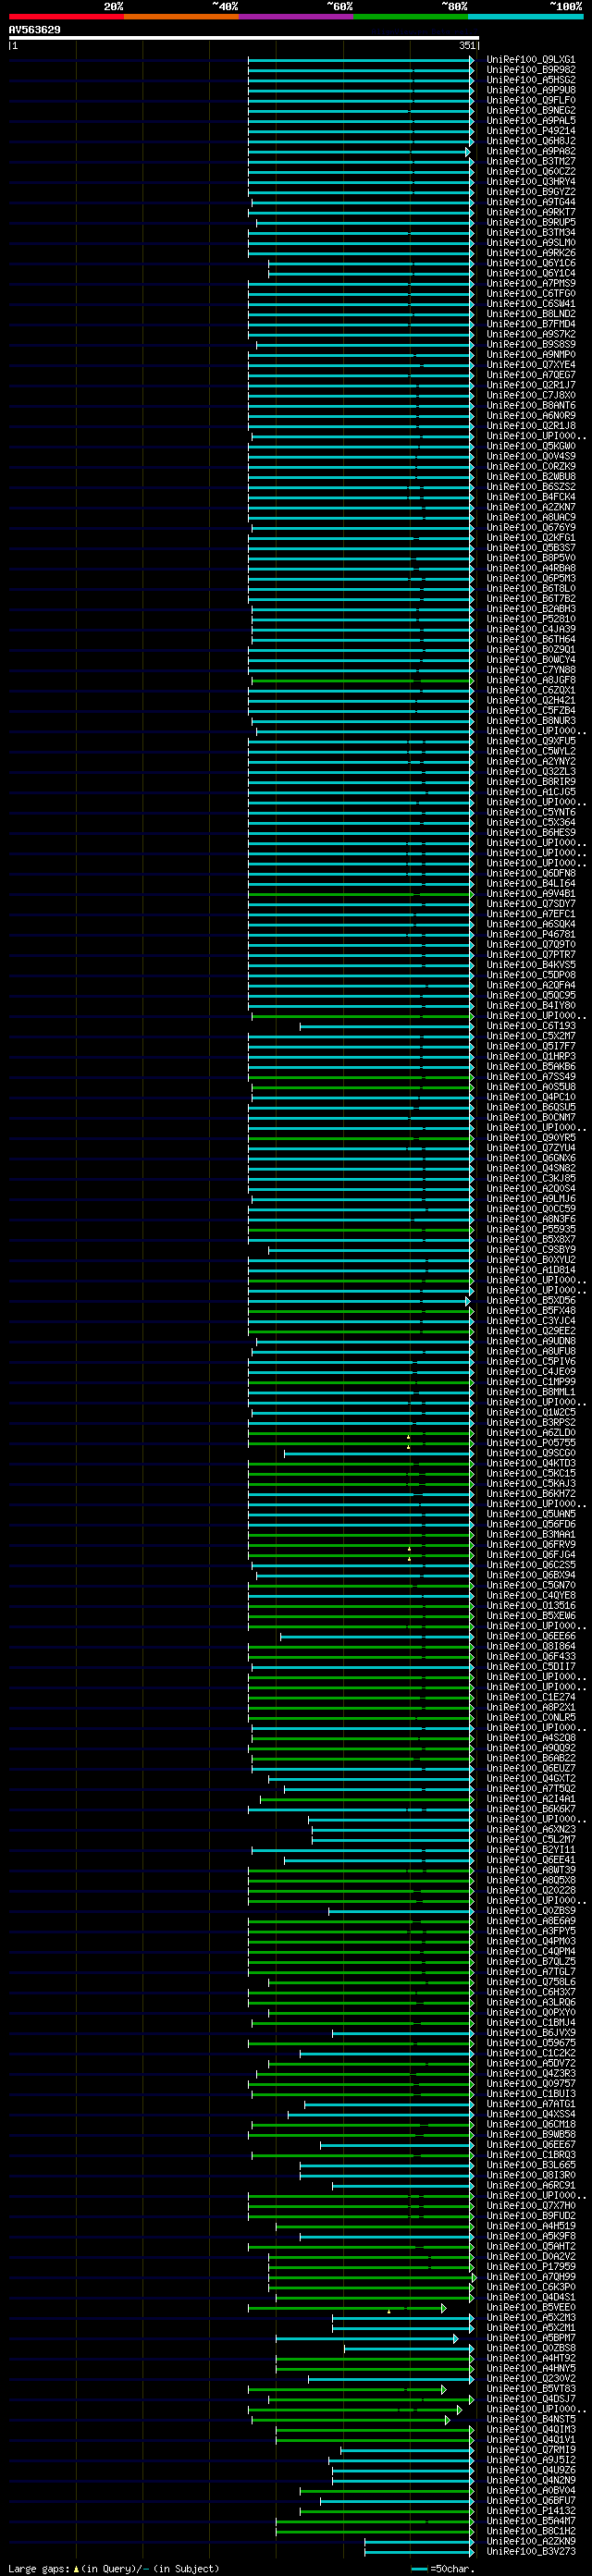Open hit UniRef100_B9R982
592x2576 pixels.
(531, 70)
